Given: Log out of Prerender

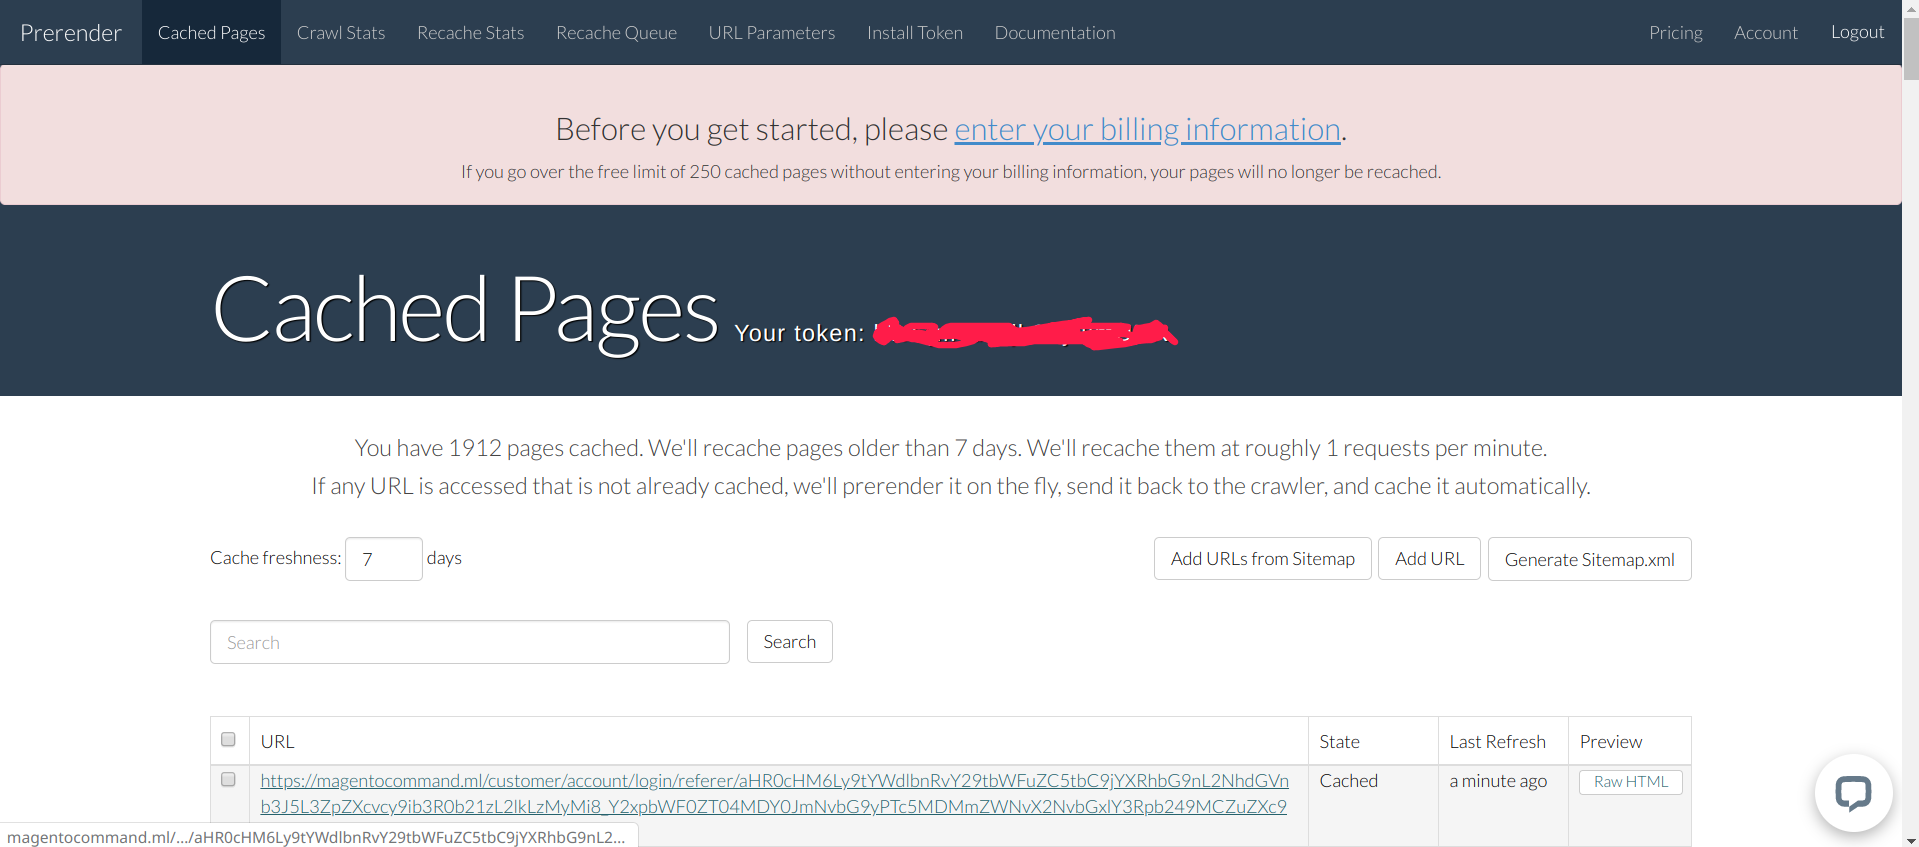Looking at the screenshot, I should pyautogui.click(x=1857, y=33).
